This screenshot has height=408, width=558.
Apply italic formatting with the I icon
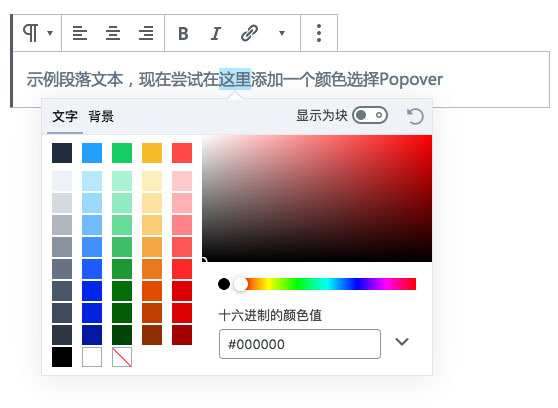point(216,34)
